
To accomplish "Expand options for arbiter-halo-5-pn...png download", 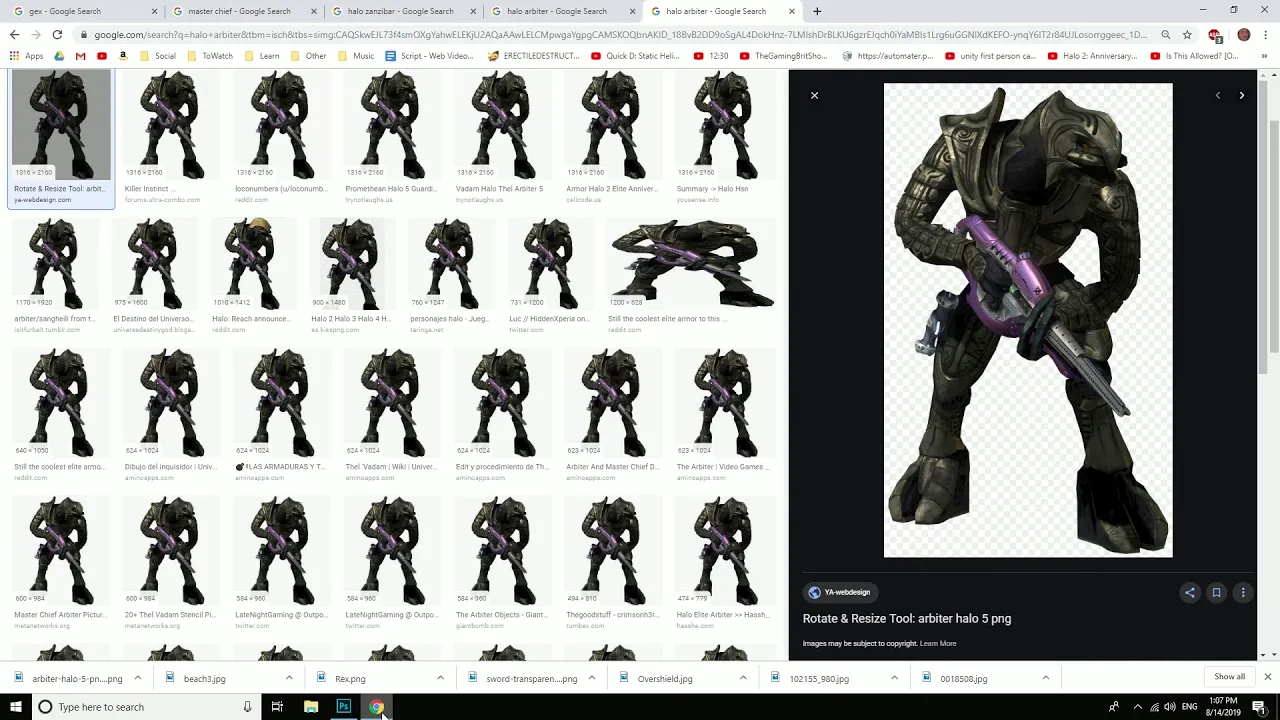I will pyautogui.click(x=137, y=678).
